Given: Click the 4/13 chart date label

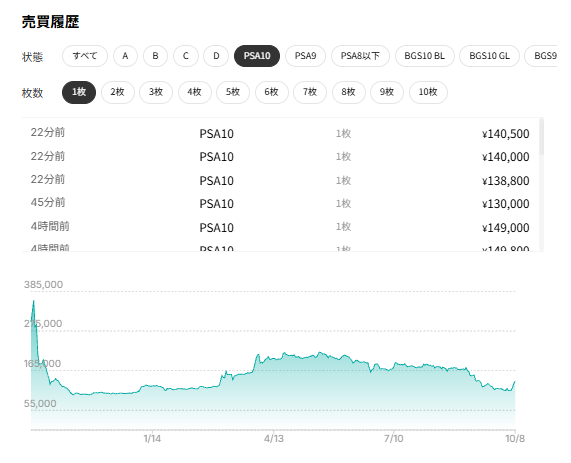Looking at the screenshot, I should (x=274, y=438).
